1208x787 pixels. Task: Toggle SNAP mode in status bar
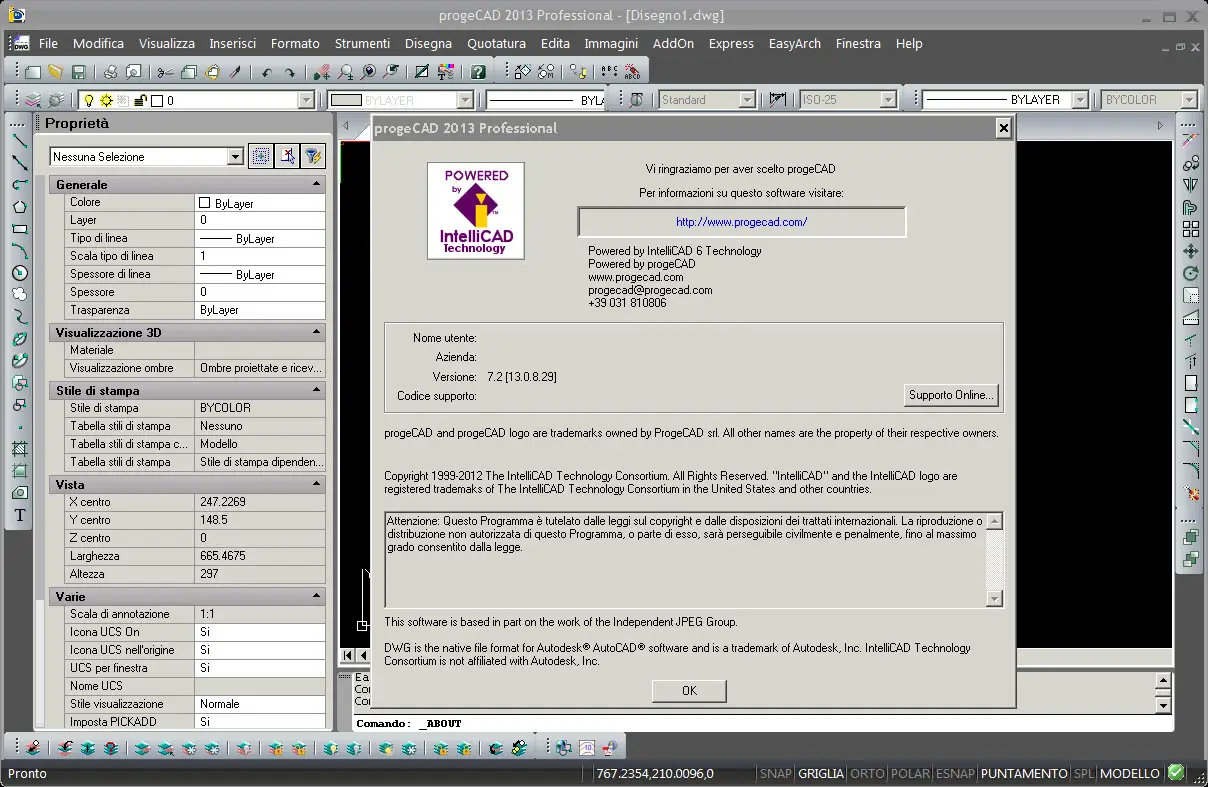[x=775, y=773]
